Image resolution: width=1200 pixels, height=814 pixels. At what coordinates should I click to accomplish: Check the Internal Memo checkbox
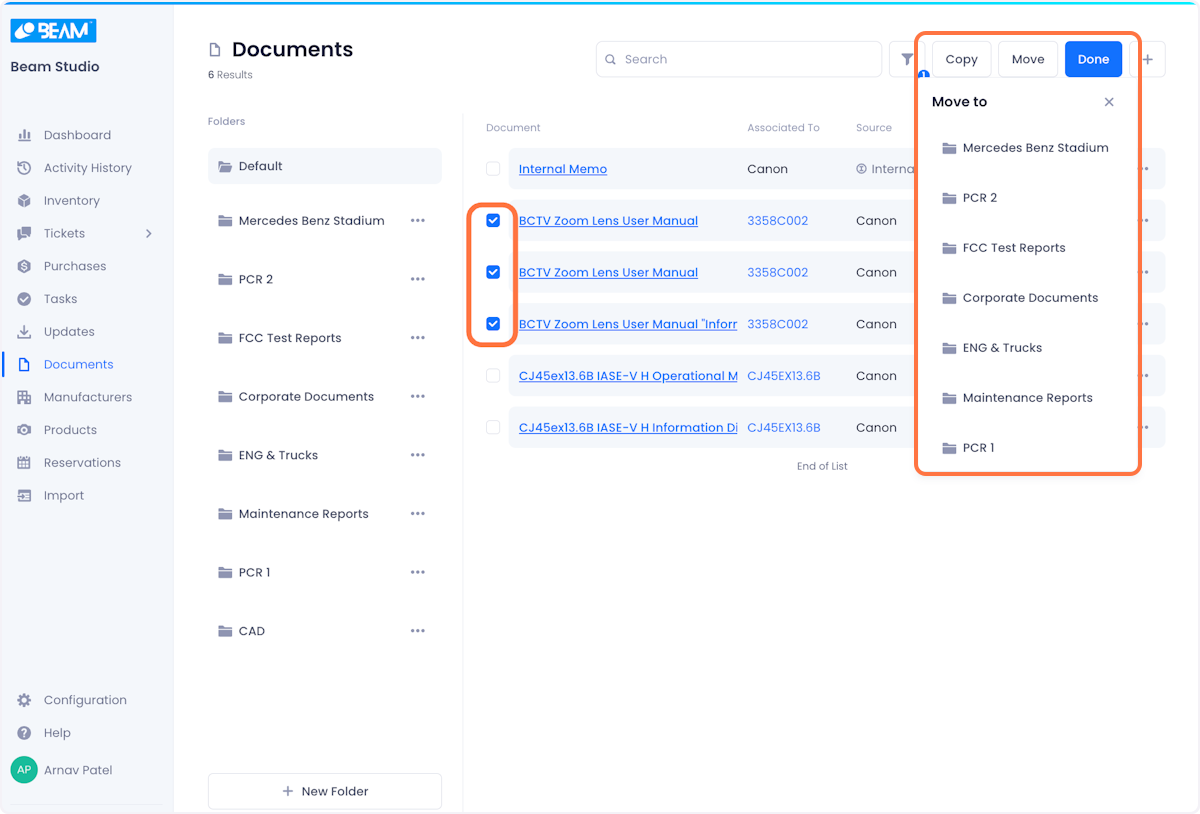[x=493, y=169]
